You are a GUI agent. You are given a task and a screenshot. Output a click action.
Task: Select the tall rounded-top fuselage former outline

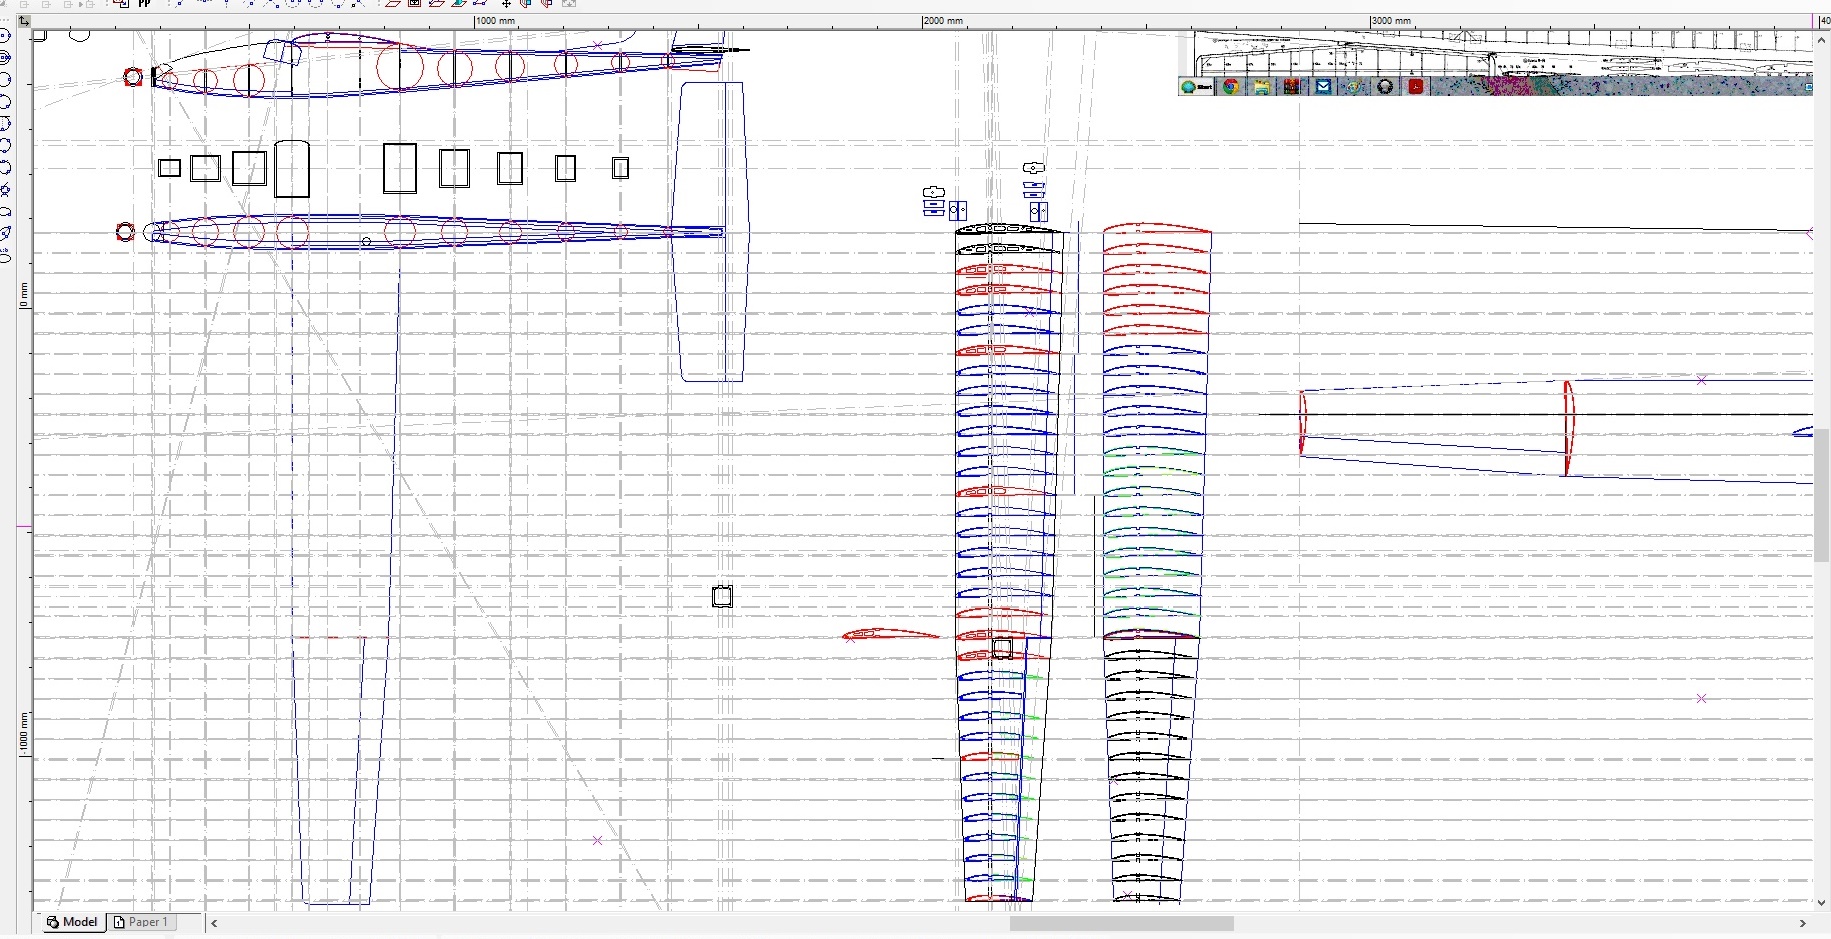click(x=292, y=169)
